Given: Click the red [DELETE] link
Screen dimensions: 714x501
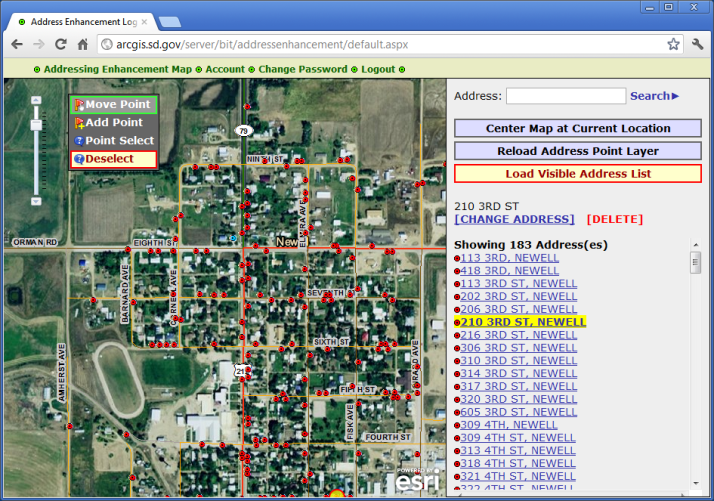Looking at the screenshot, I should pyautogui.click(x=615, y=220).
